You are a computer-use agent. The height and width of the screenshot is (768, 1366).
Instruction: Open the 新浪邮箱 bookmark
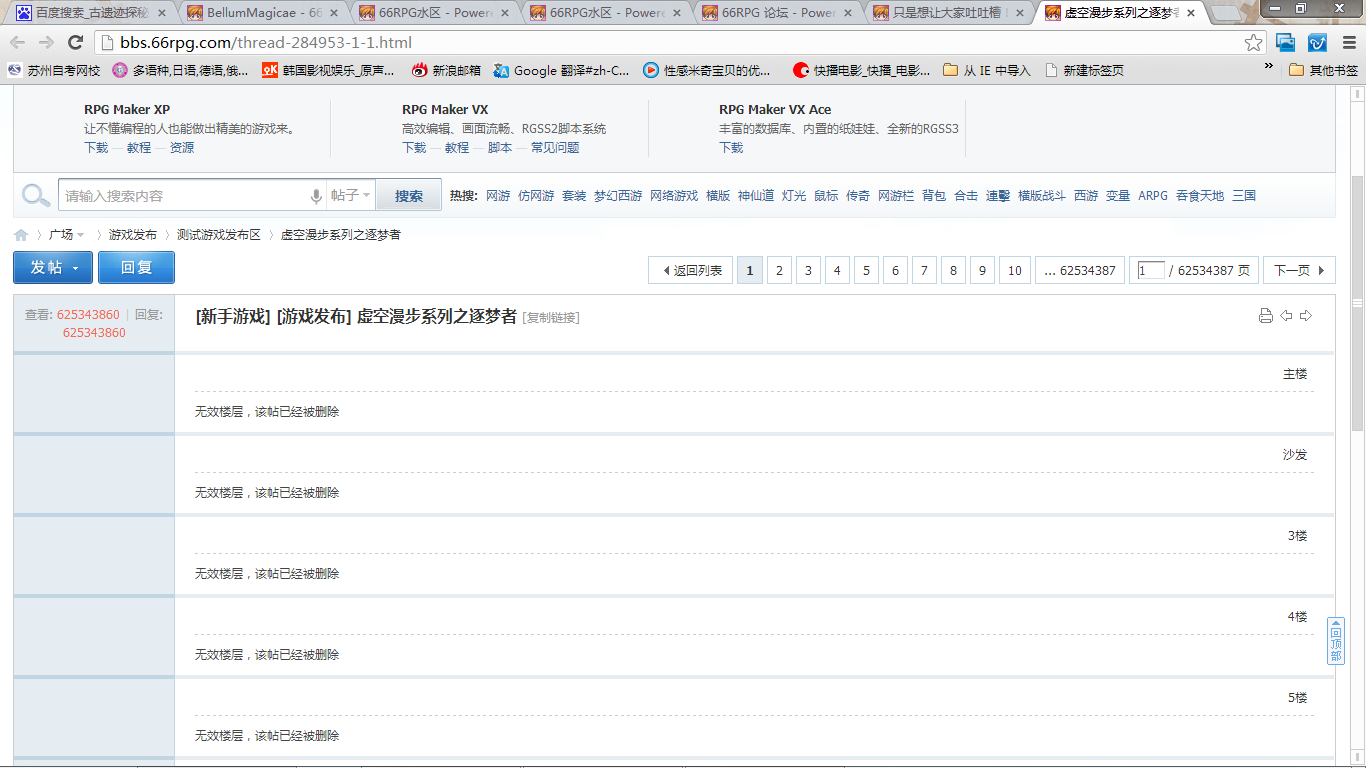446,70
